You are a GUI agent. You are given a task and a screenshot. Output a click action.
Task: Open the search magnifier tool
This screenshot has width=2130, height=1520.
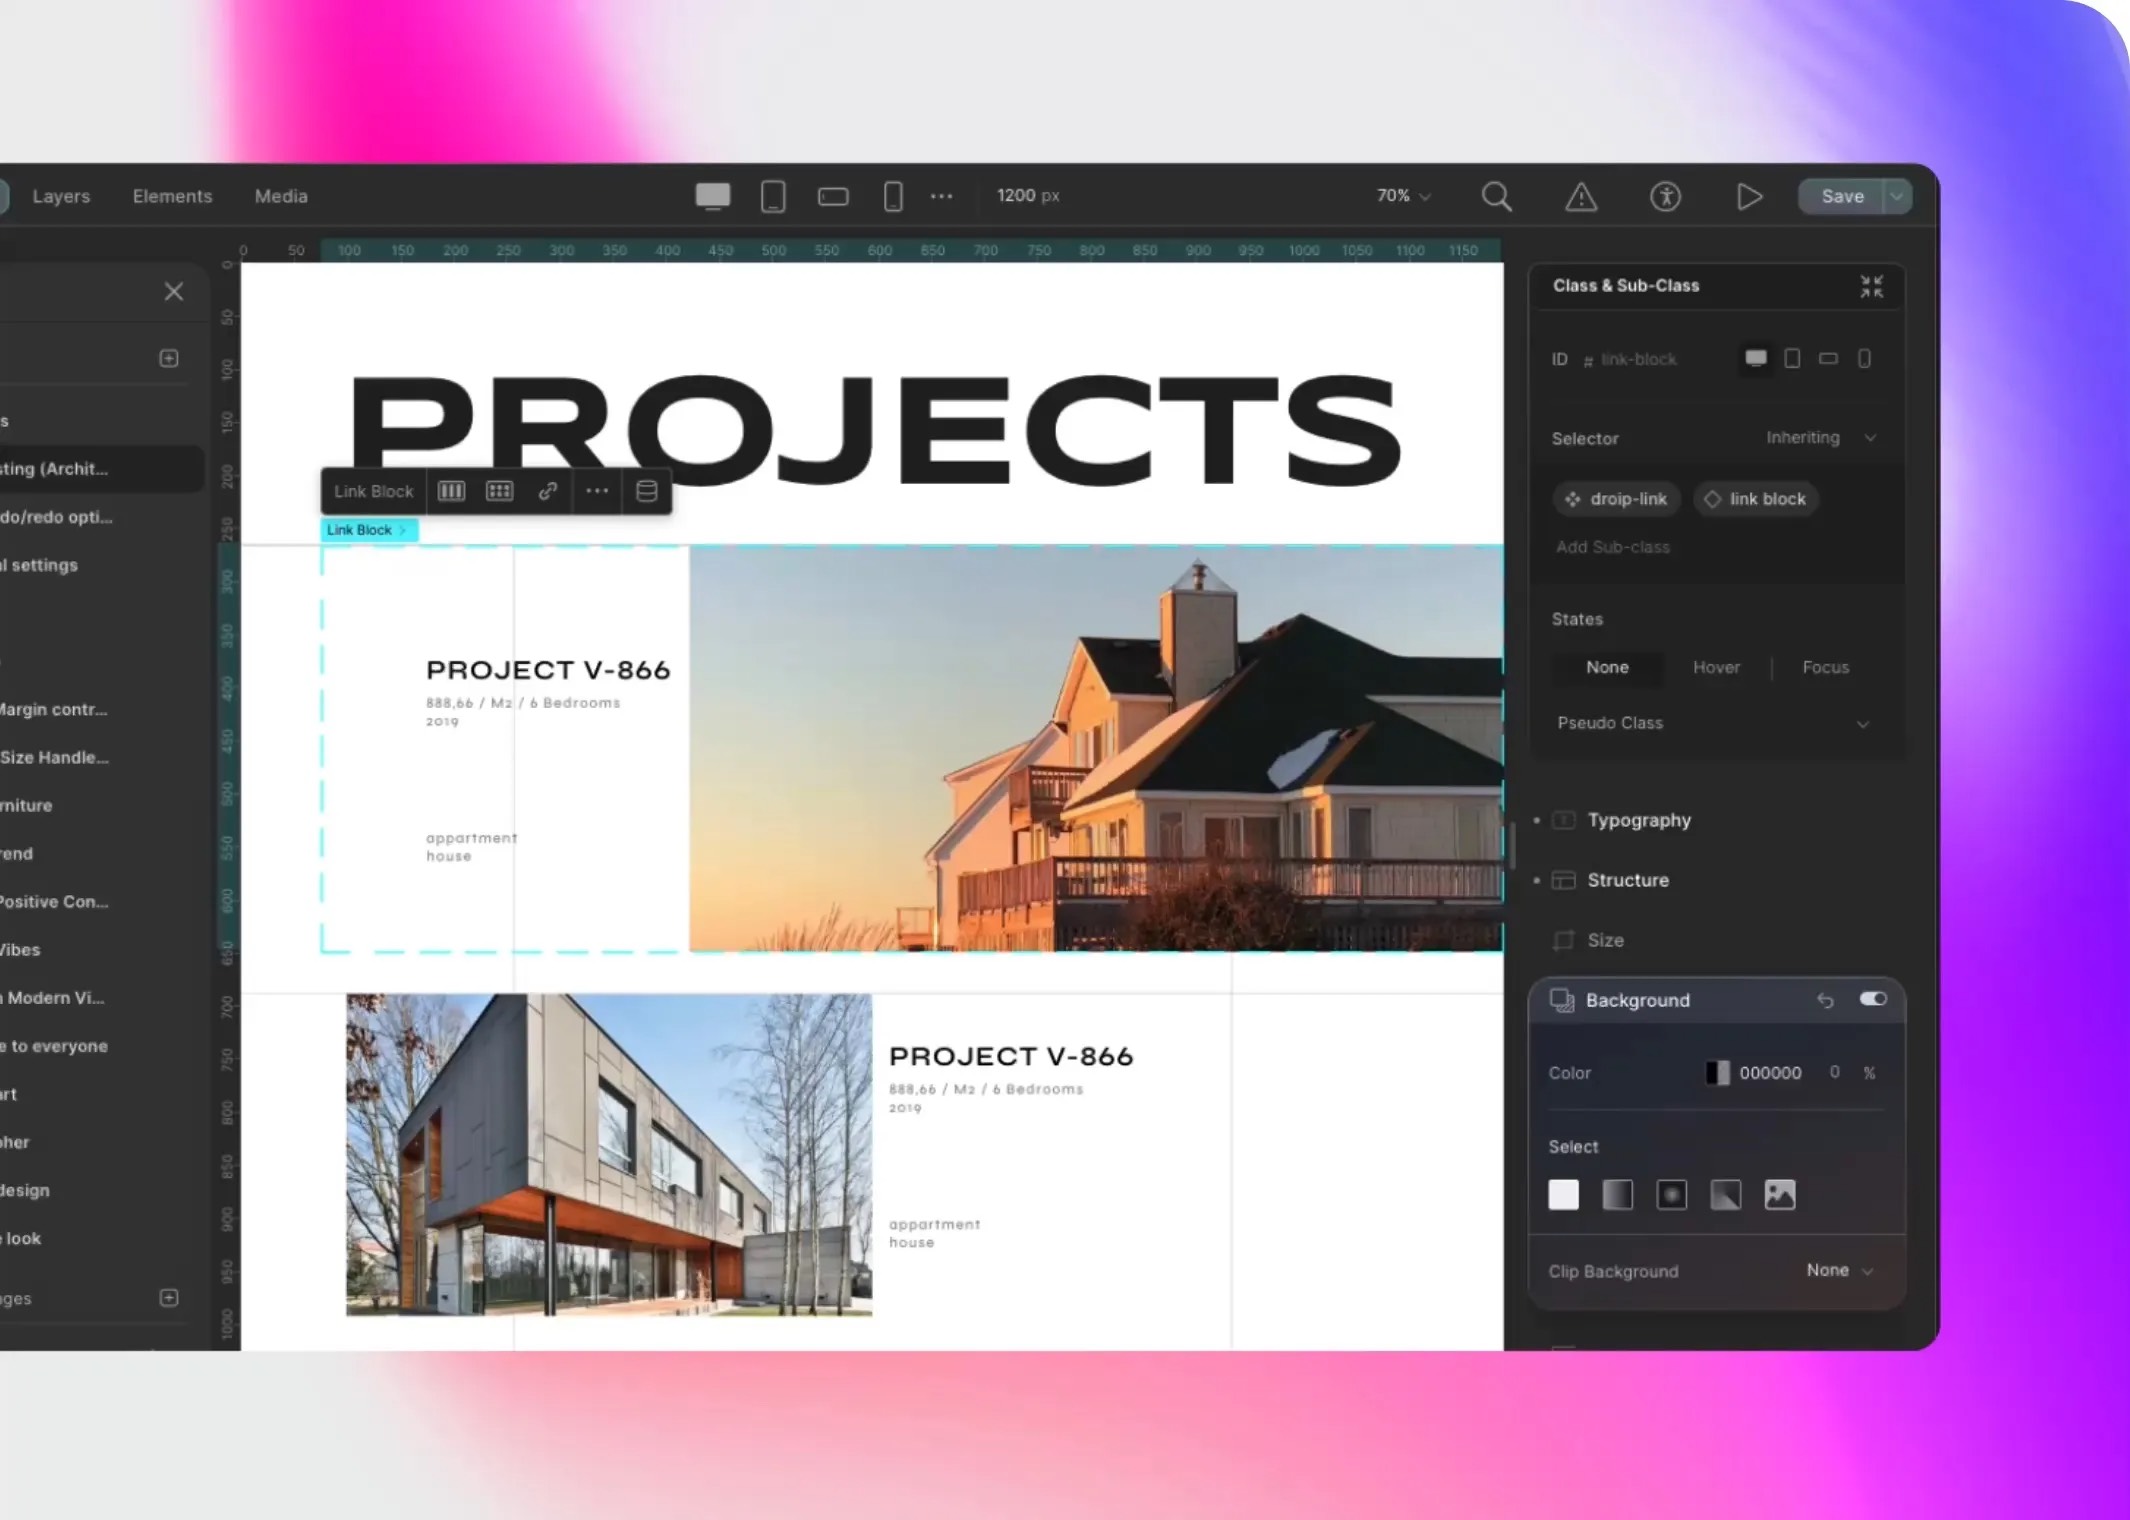click(x=1496, y=196)
